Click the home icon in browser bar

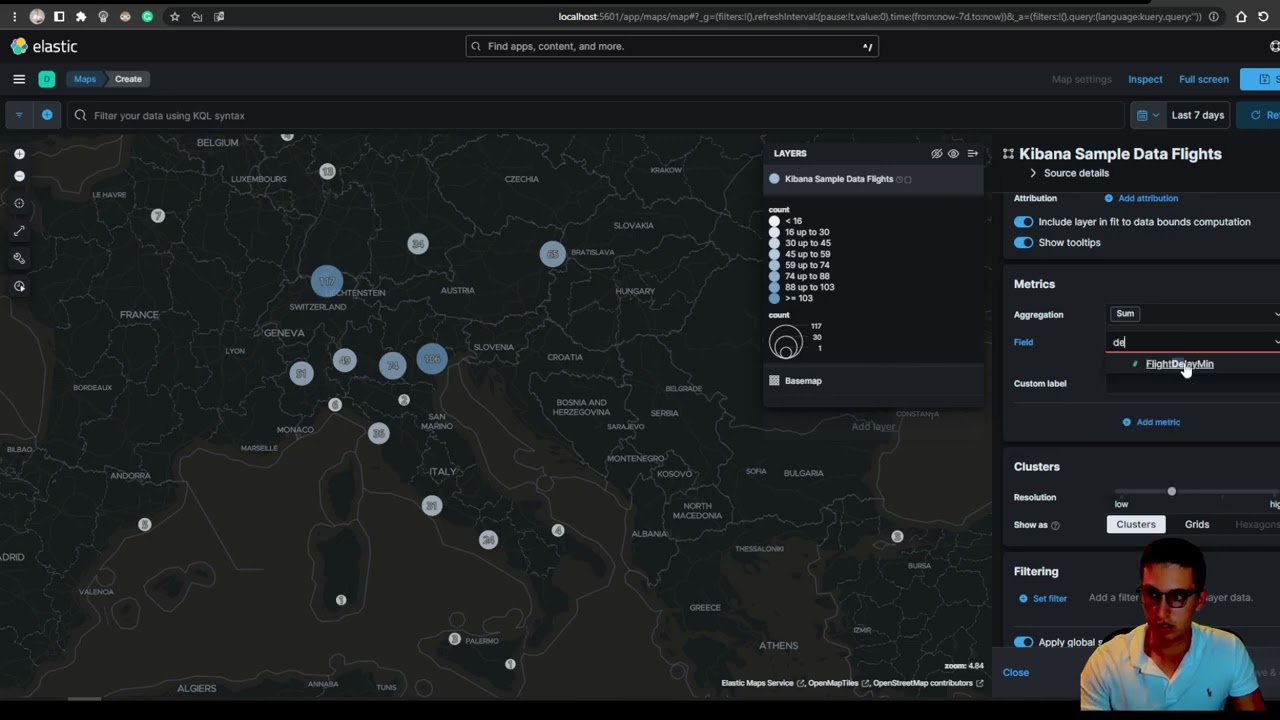point(1241,16)
